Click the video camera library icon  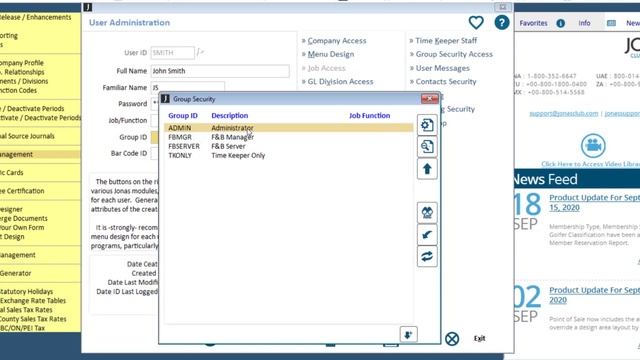tap(593, 145)
